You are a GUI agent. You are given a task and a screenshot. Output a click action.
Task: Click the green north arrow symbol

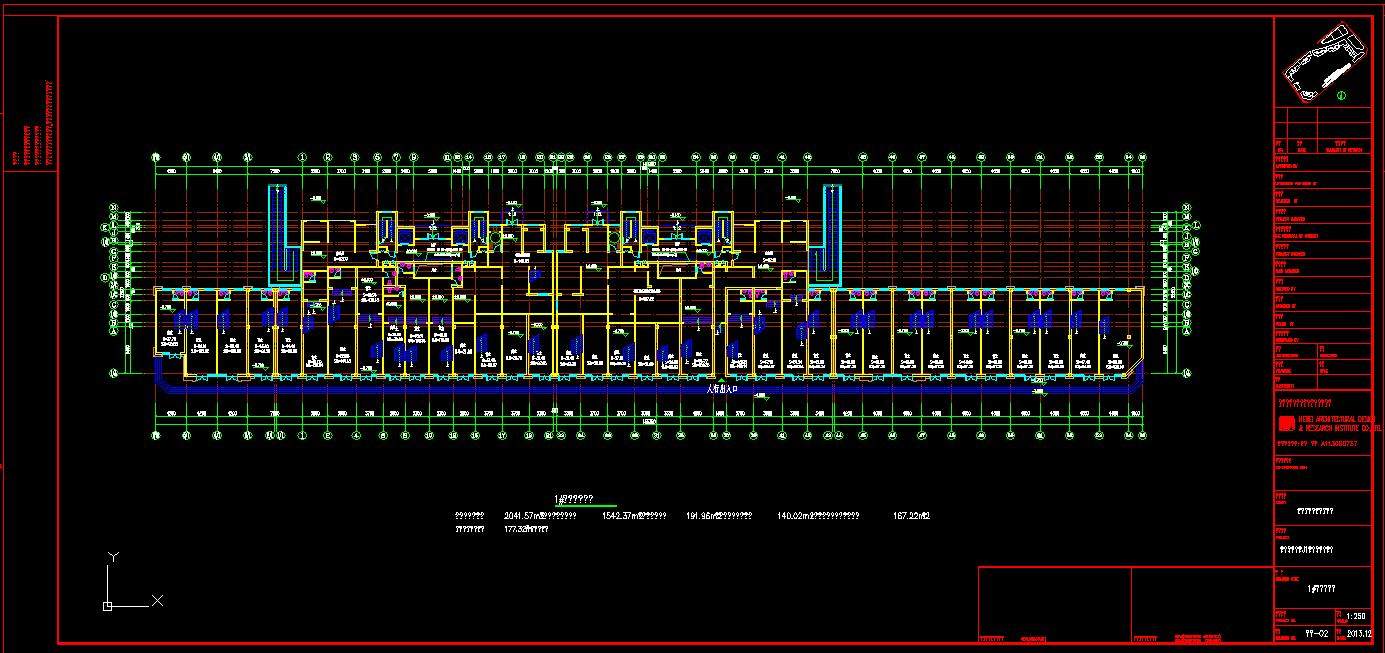[x=1341, y=96]
